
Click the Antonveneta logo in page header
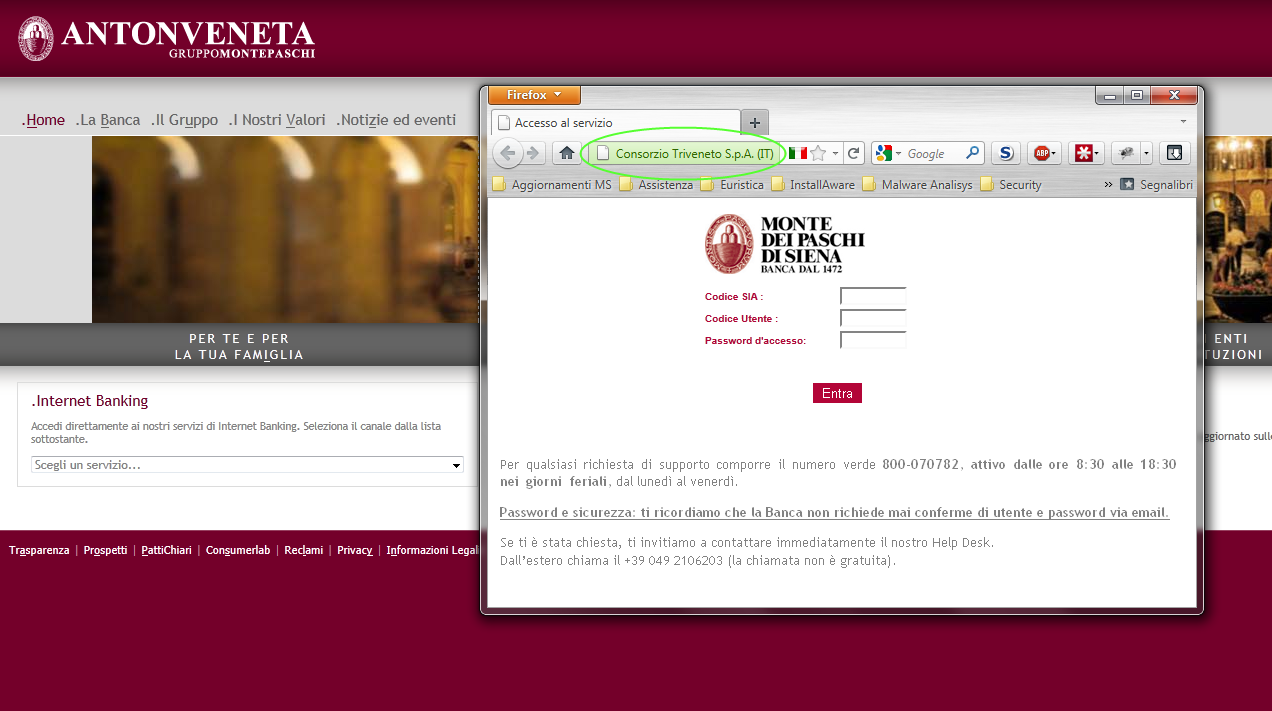click(x=167, y=38)
